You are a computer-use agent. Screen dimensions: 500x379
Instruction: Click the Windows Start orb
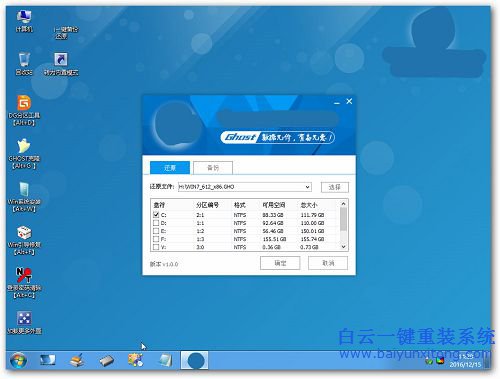point(19,360)
